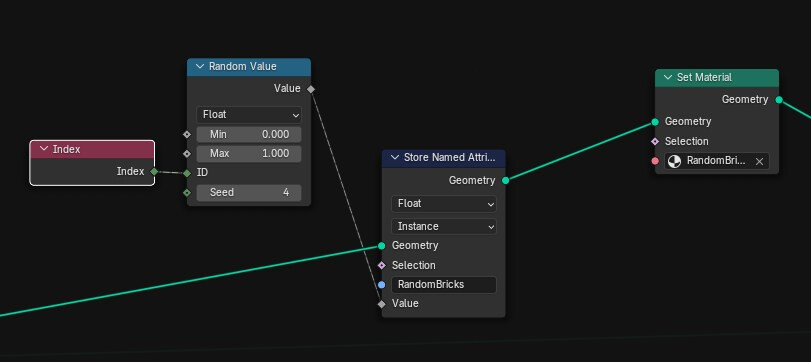This screenshot has width=811, height=362.
Task: Open the Float data type dropdown in Random Value
Action: point(249,115)
